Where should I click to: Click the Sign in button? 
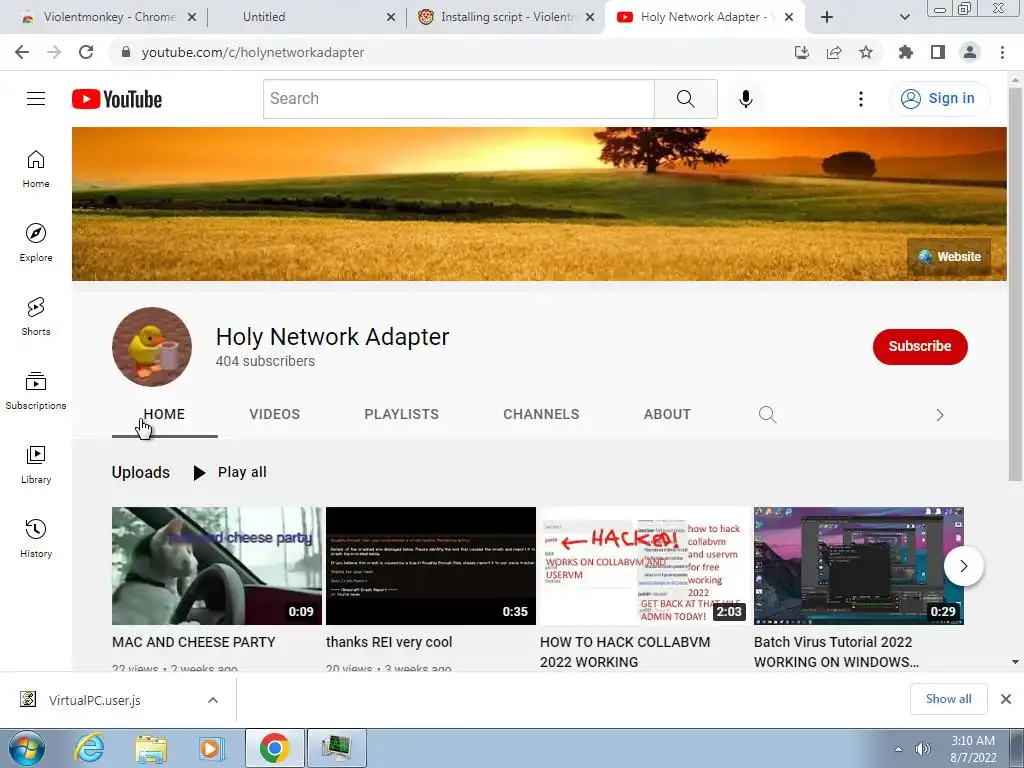pos(939,99)
